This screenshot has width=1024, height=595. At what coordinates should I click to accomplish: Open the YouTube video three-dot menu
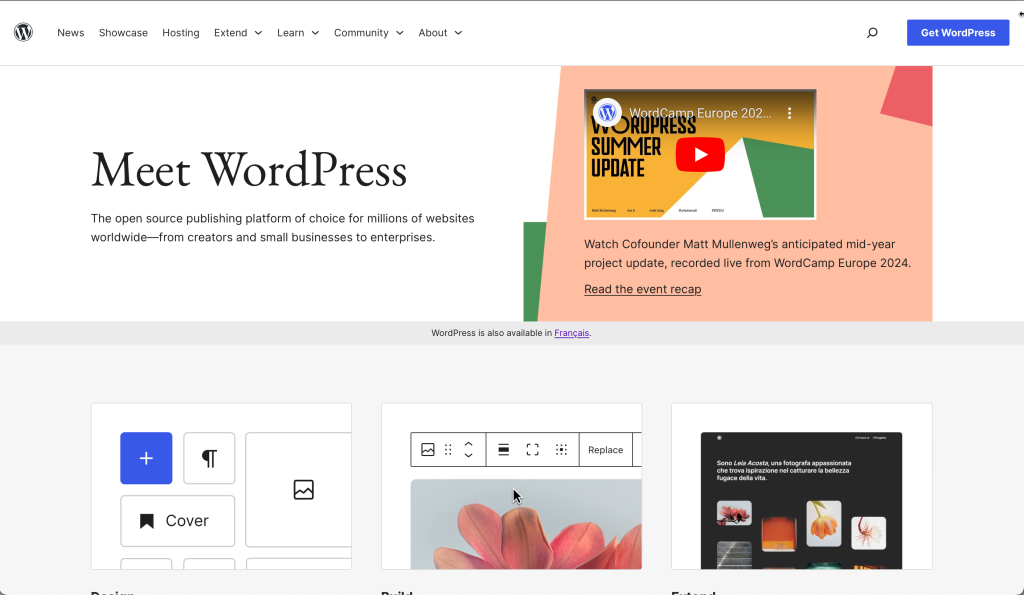(x=790, y=113)
